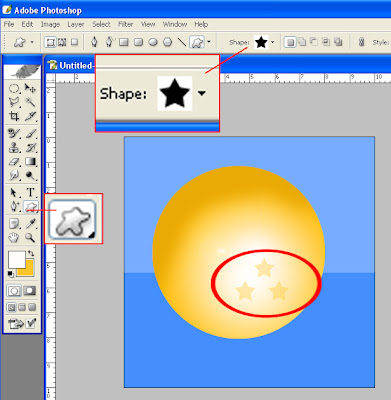391x400 pixels.
Task: Choose Custom Shape in options bar
Action: click(197, 42)
